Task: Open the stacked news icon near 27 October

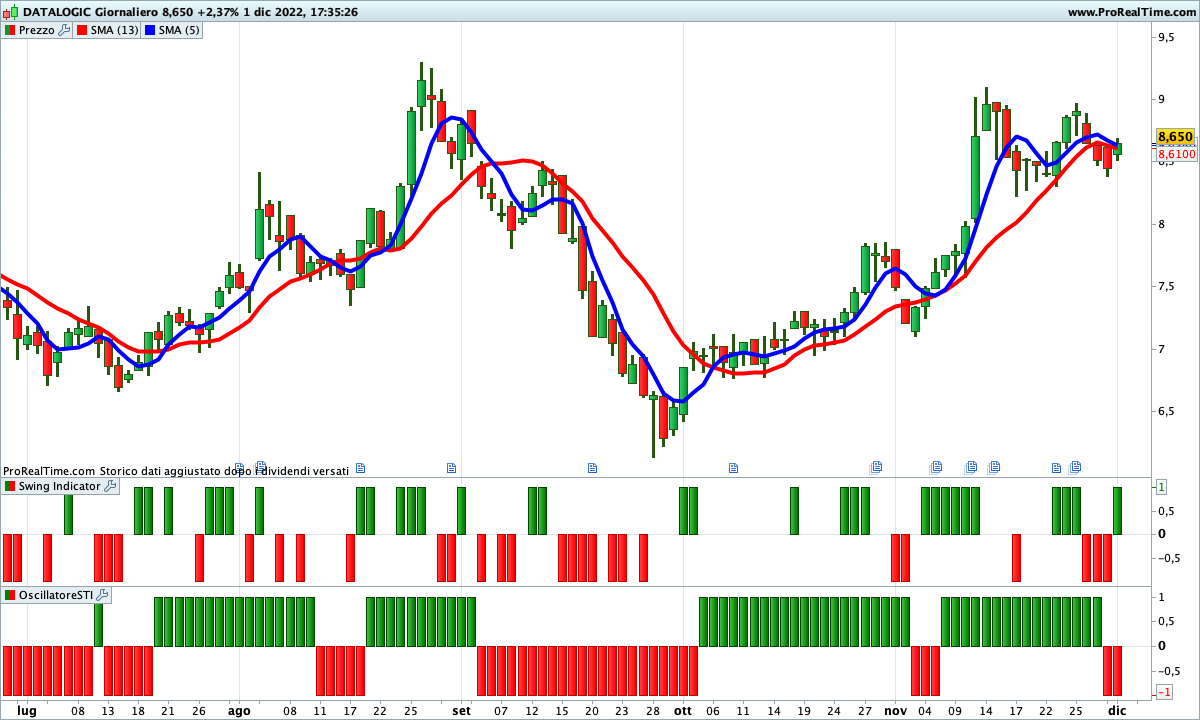Action: click(x=876, y=467)
